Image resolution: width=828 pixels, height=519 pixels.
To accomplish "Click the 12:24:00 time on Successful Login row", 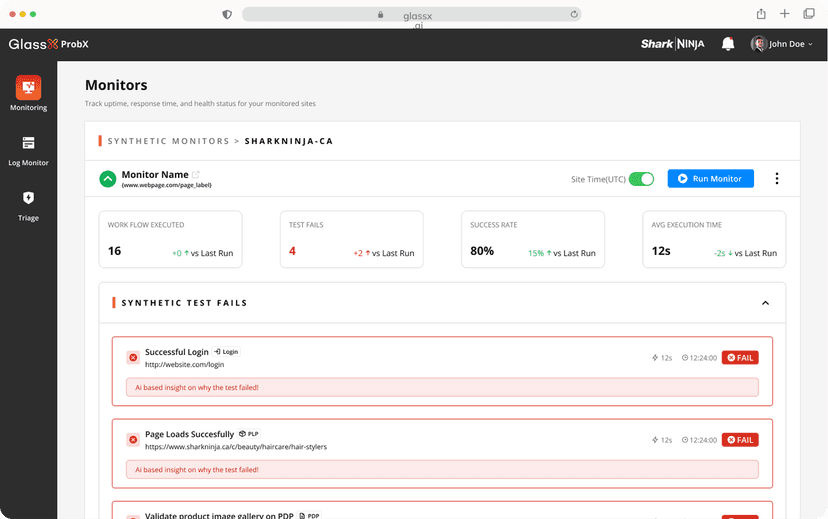I will pos(699,358).
